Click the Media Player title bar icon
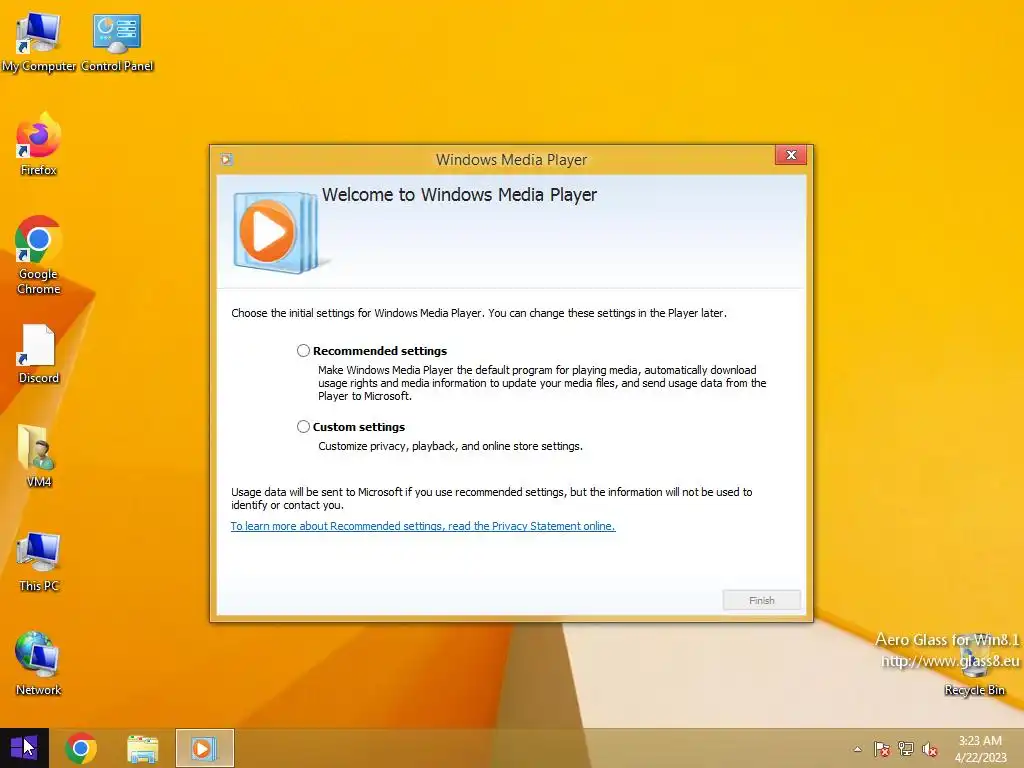 pos(227,159)
